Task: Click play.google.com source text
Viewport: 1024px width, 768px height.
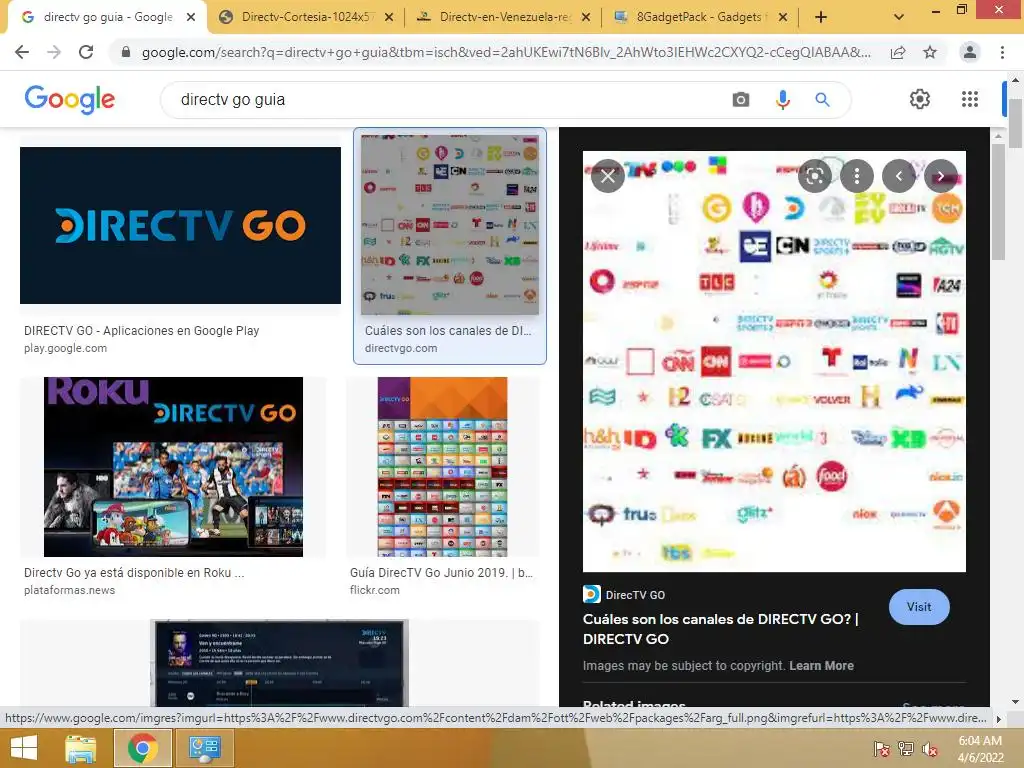Action: tap(65, 348)
